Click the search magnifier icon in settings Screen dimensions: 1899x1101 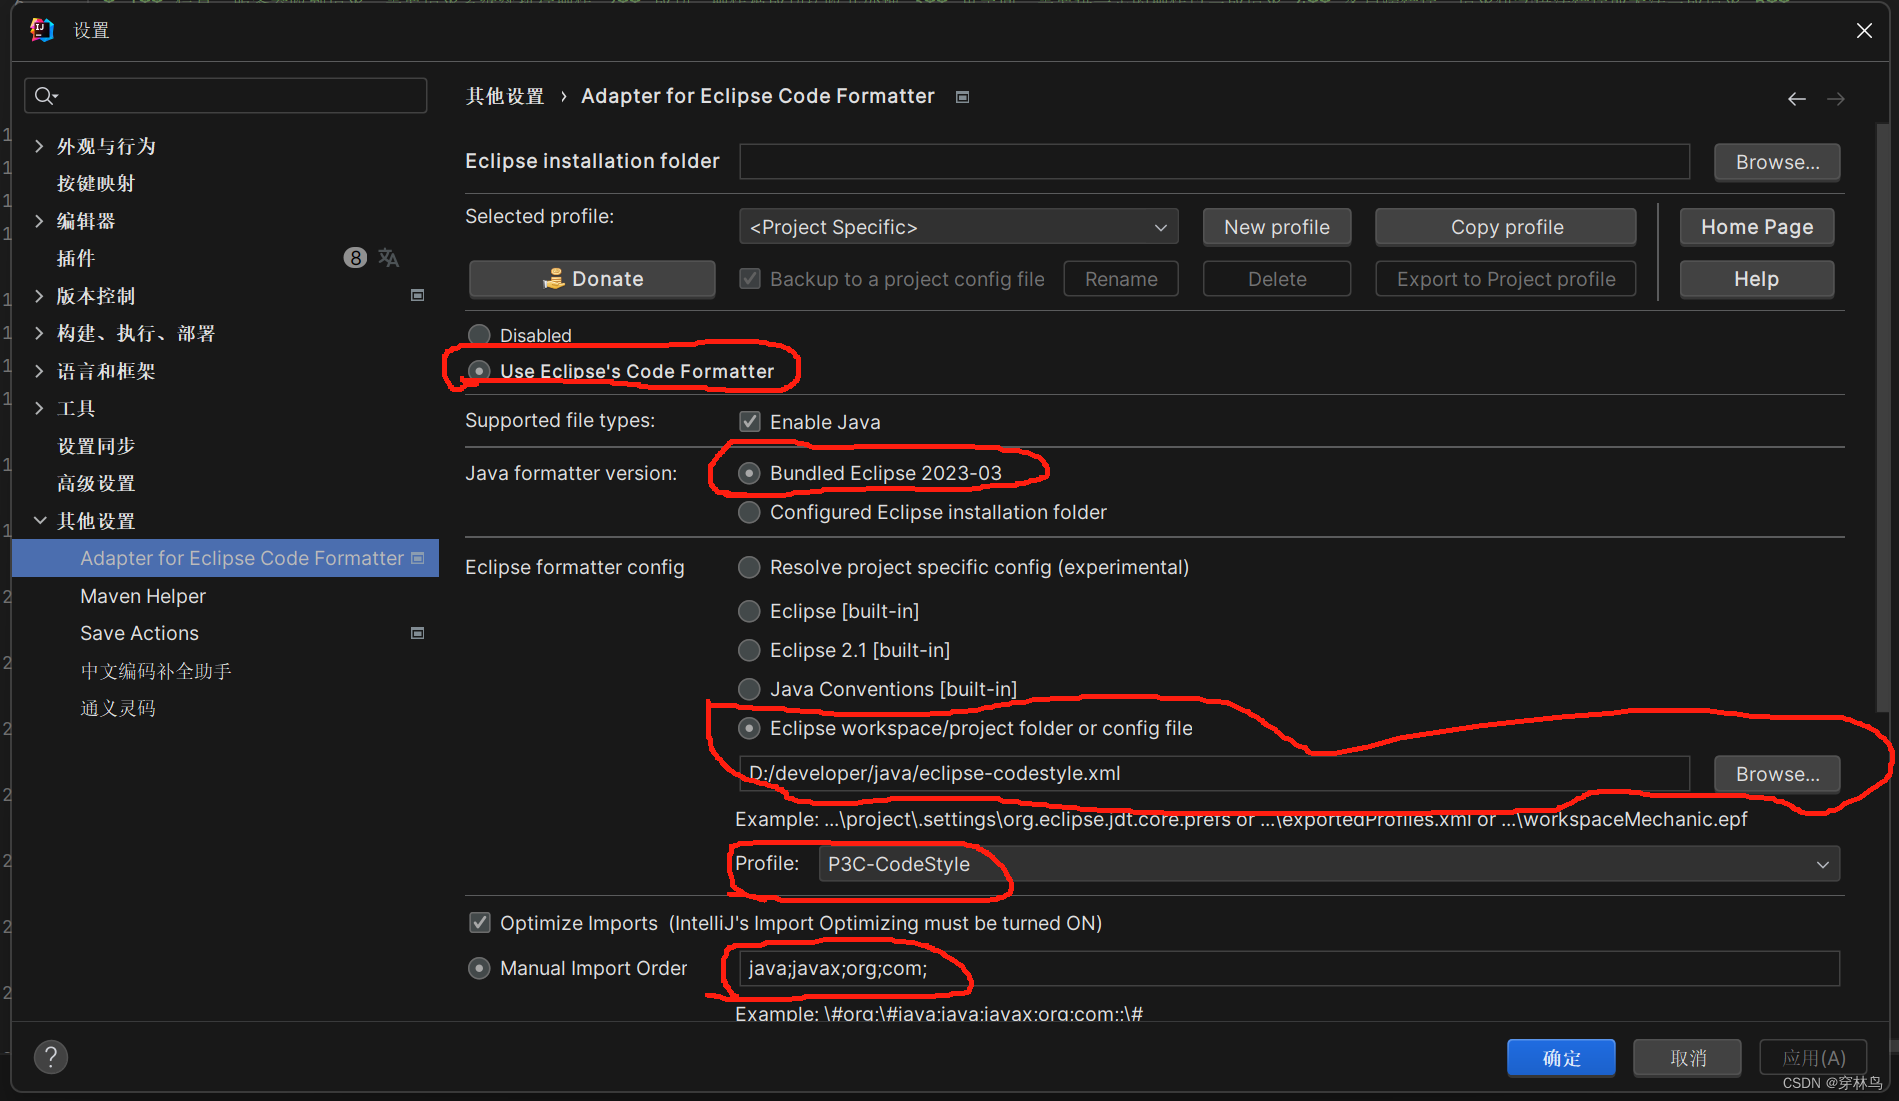(x=45, y=96)
